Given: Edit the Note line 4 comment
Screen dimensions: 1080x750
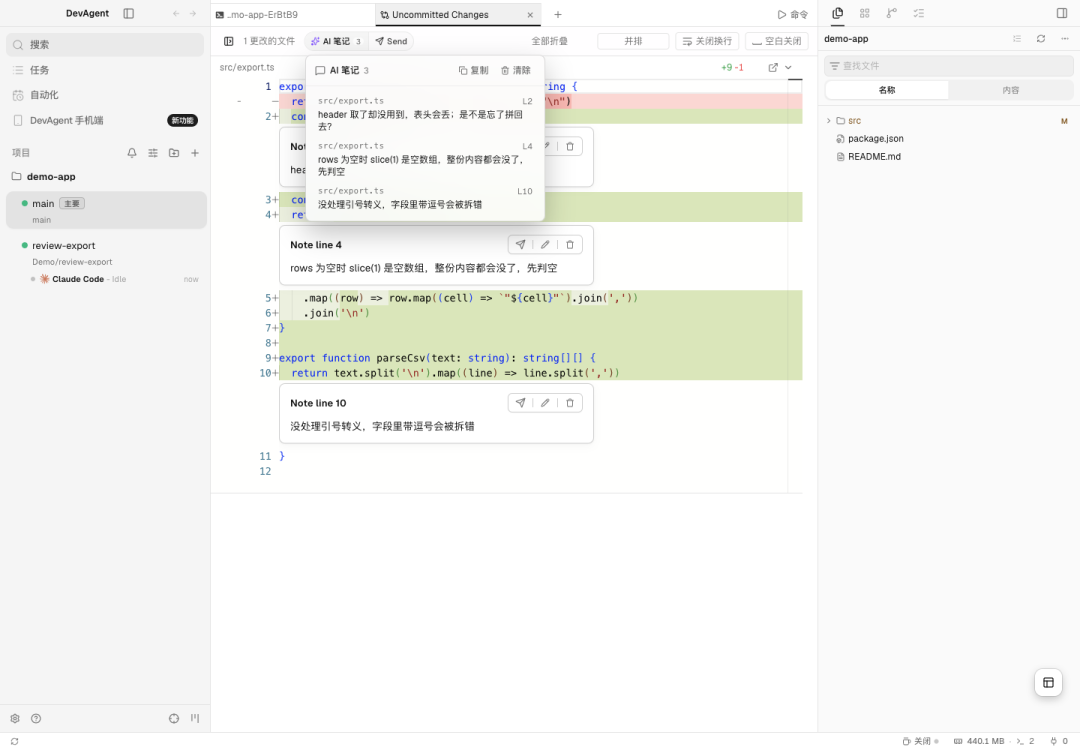Looking at the screenshot, I should tap(545, 244).
